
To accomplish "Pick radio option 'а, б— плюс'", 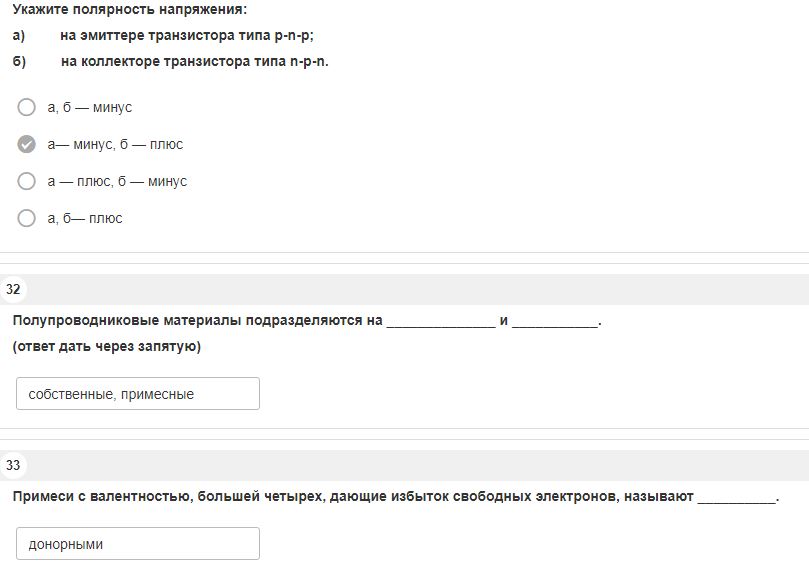I will coord(26,218).
